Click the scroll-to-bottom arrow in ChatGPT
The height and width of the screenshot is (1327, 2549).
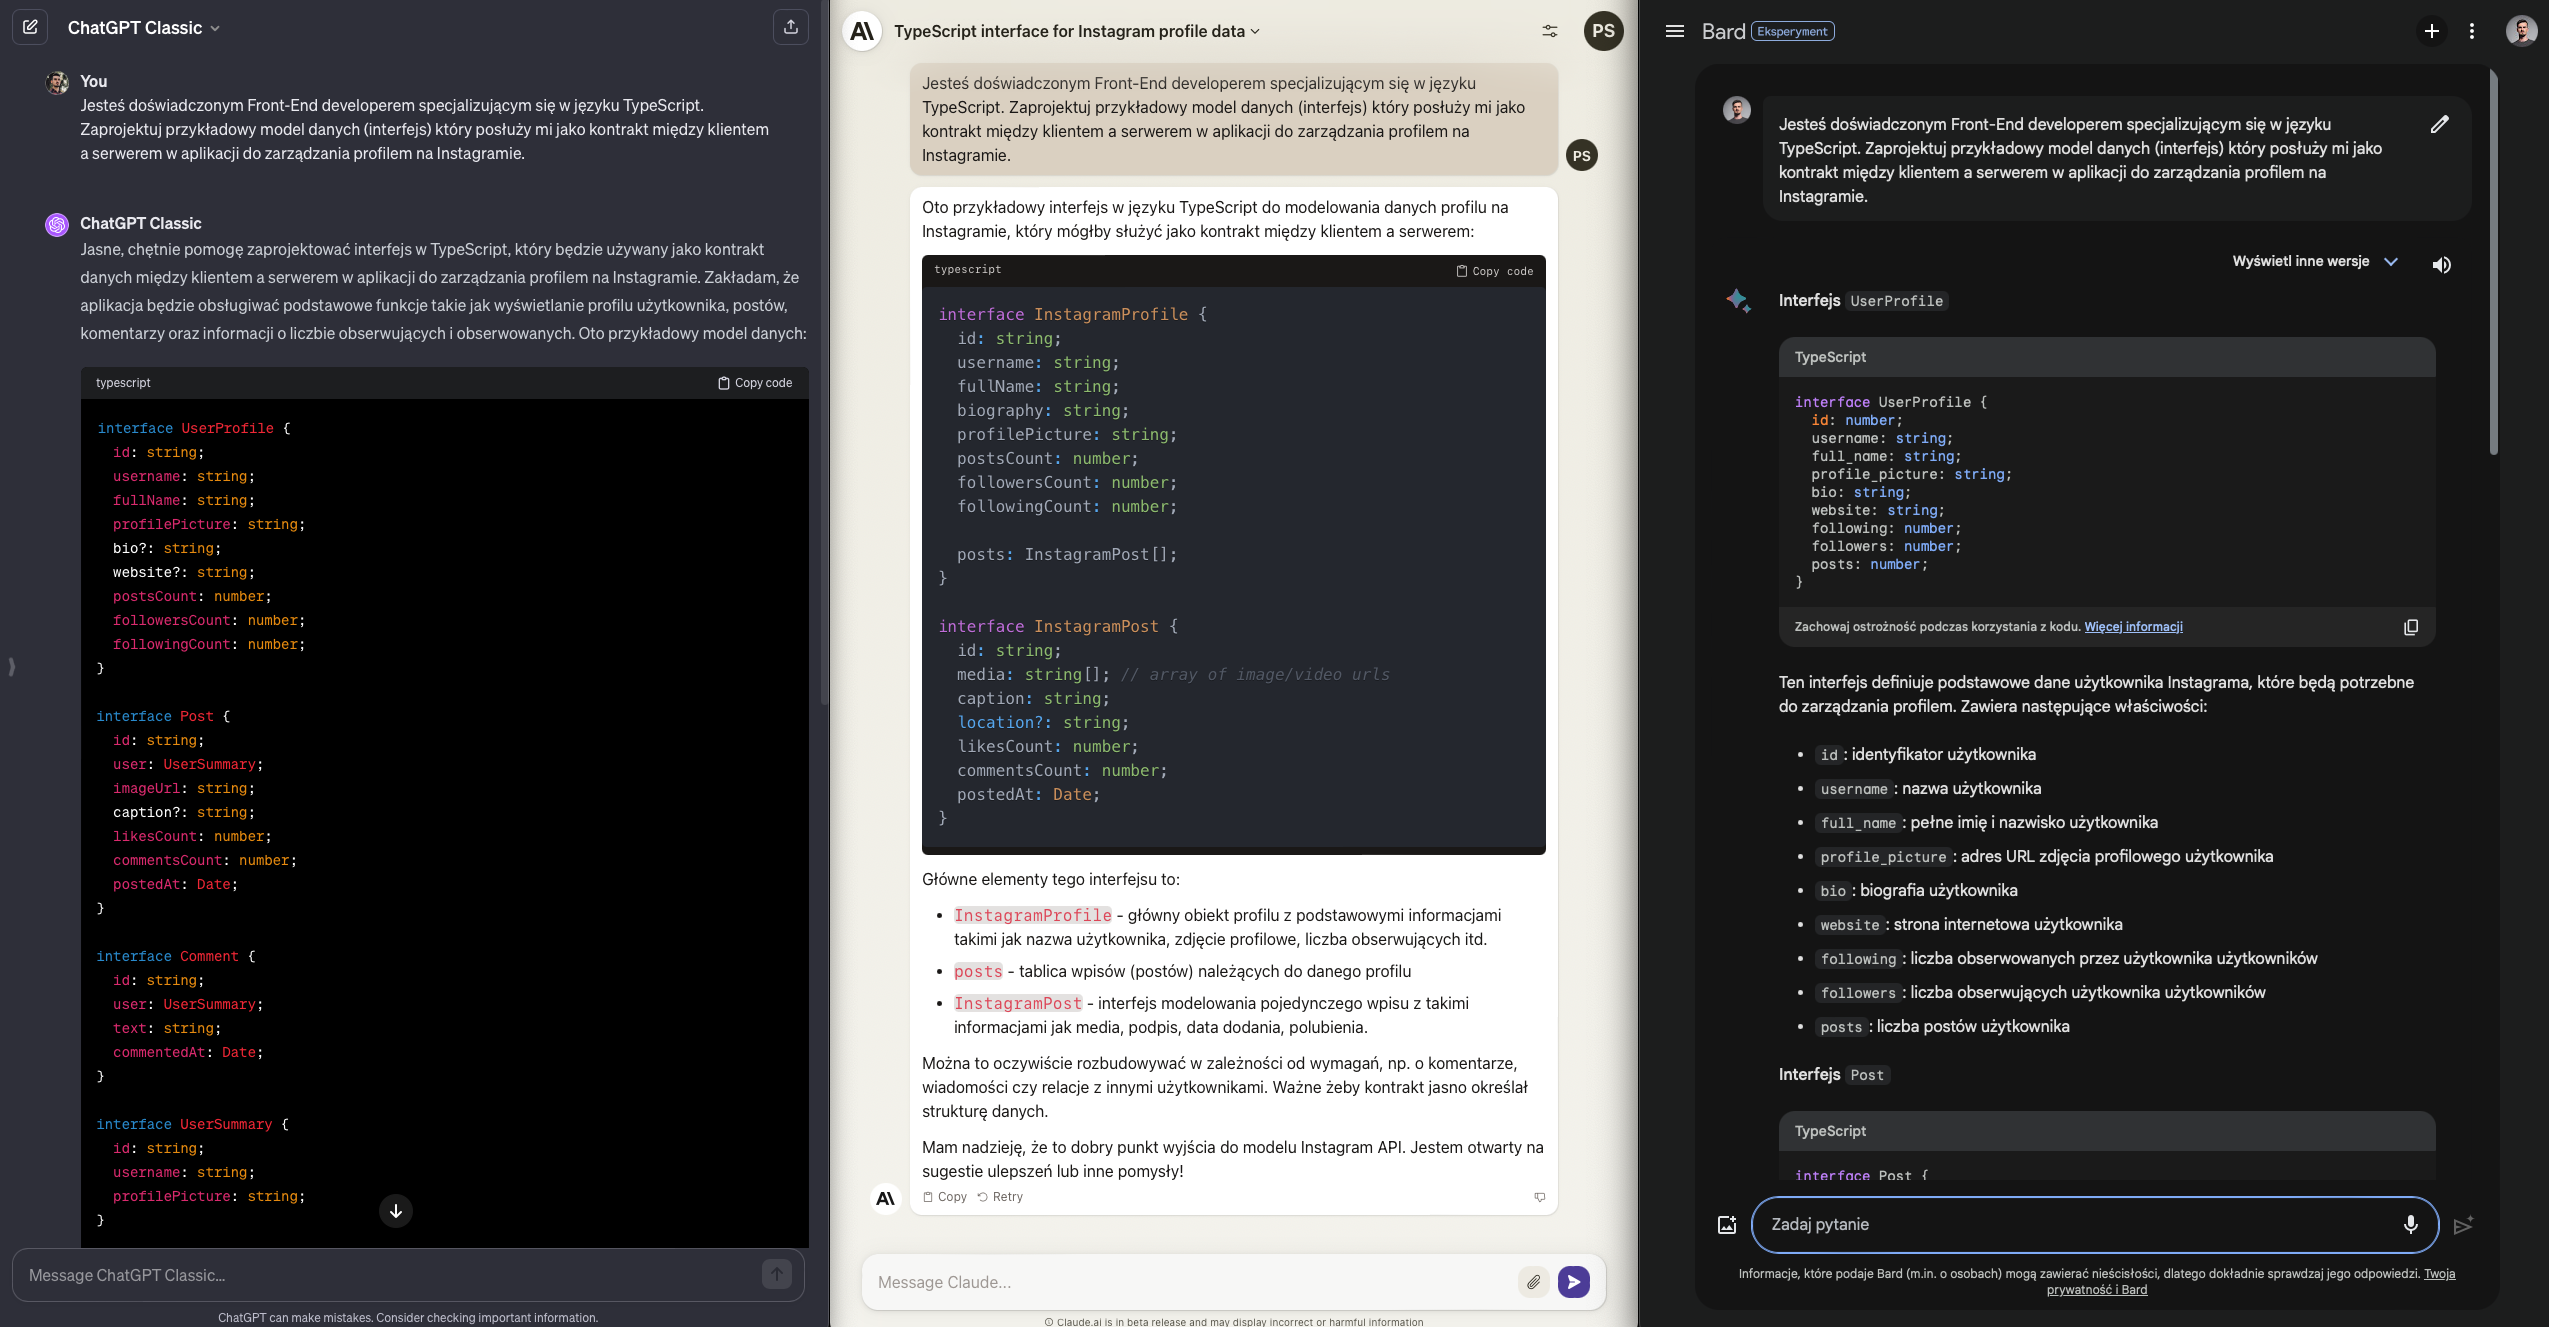[396, 1211]
